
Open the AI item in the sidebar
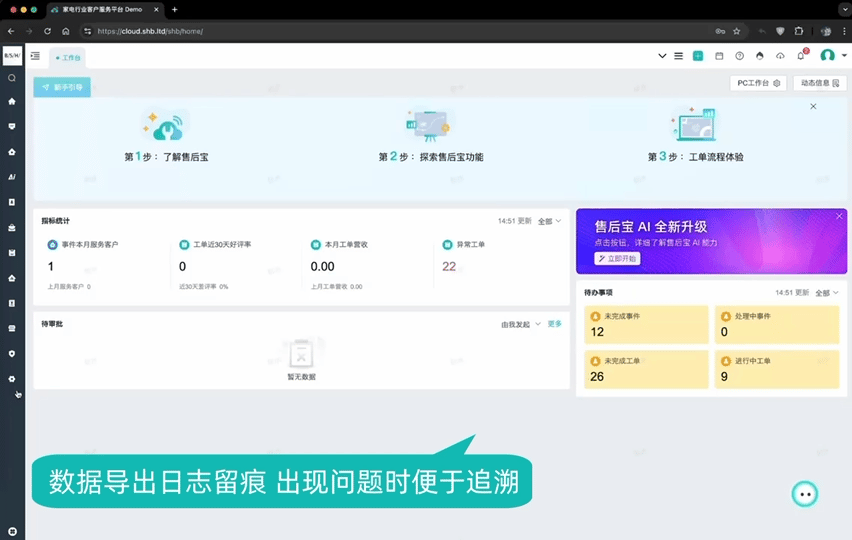pos(12,177)
